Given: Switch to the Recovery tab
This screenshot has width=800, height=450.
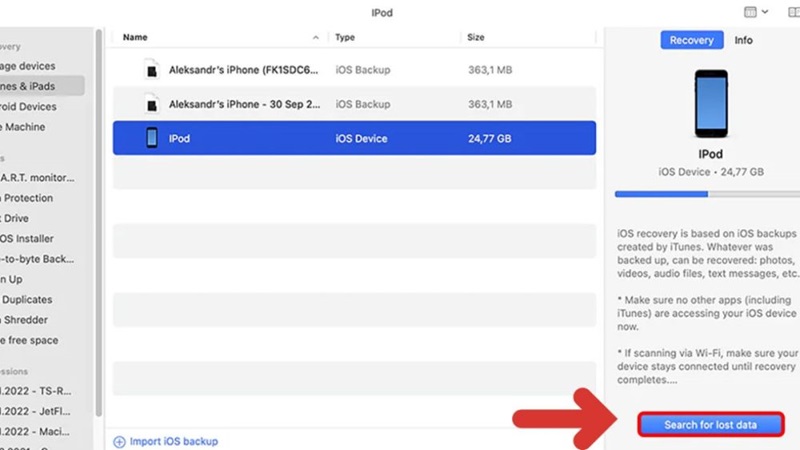Looking at the screenshot, I should 691,40.
